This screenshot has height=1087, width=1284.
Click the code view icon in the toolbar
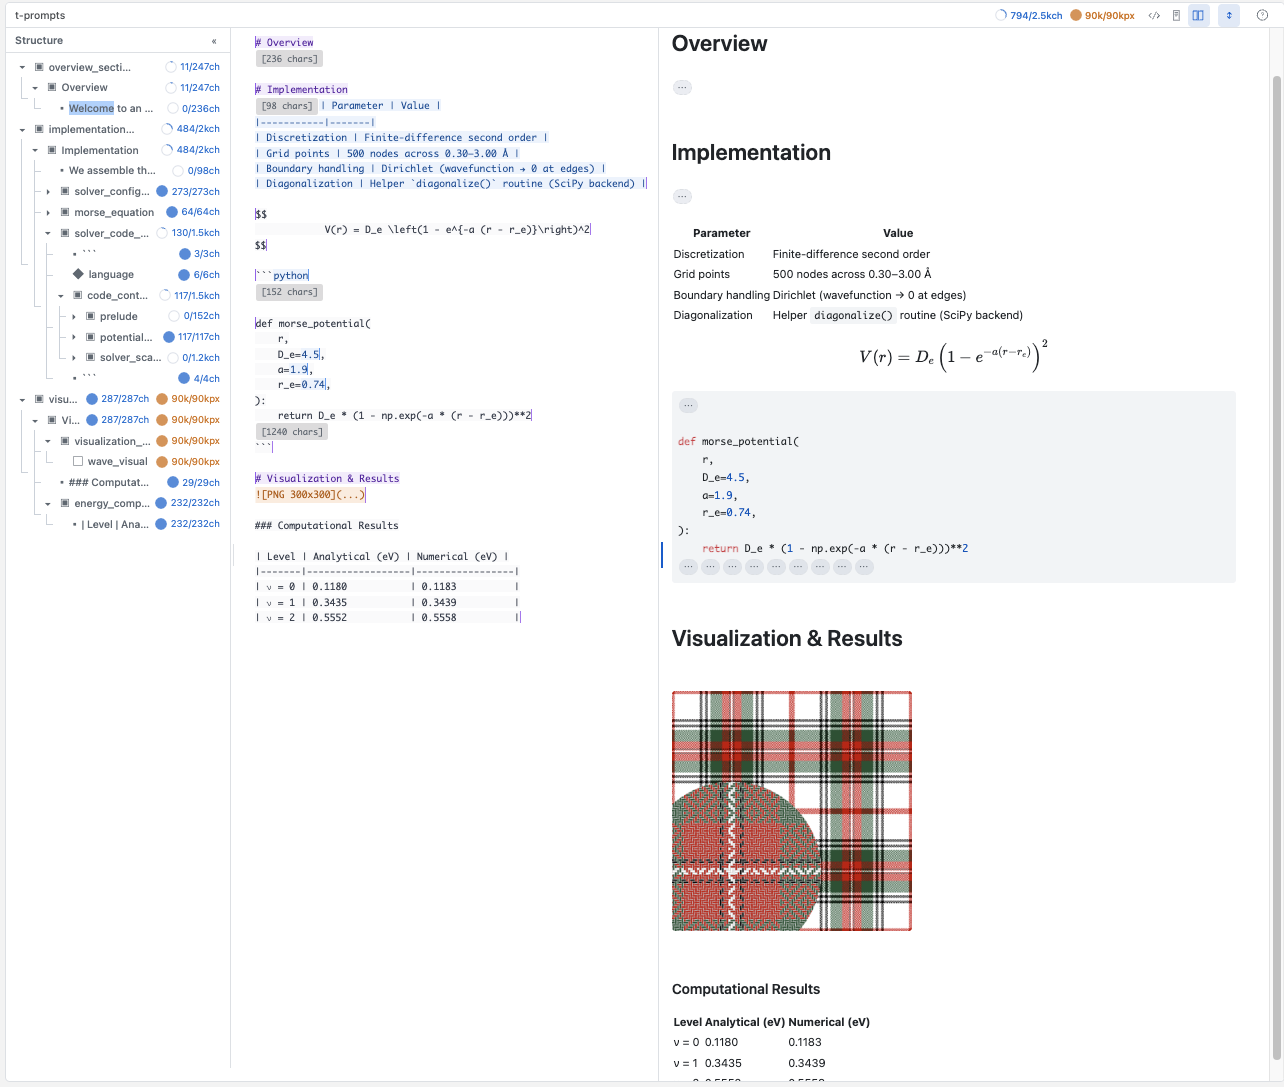point(1154,16)
